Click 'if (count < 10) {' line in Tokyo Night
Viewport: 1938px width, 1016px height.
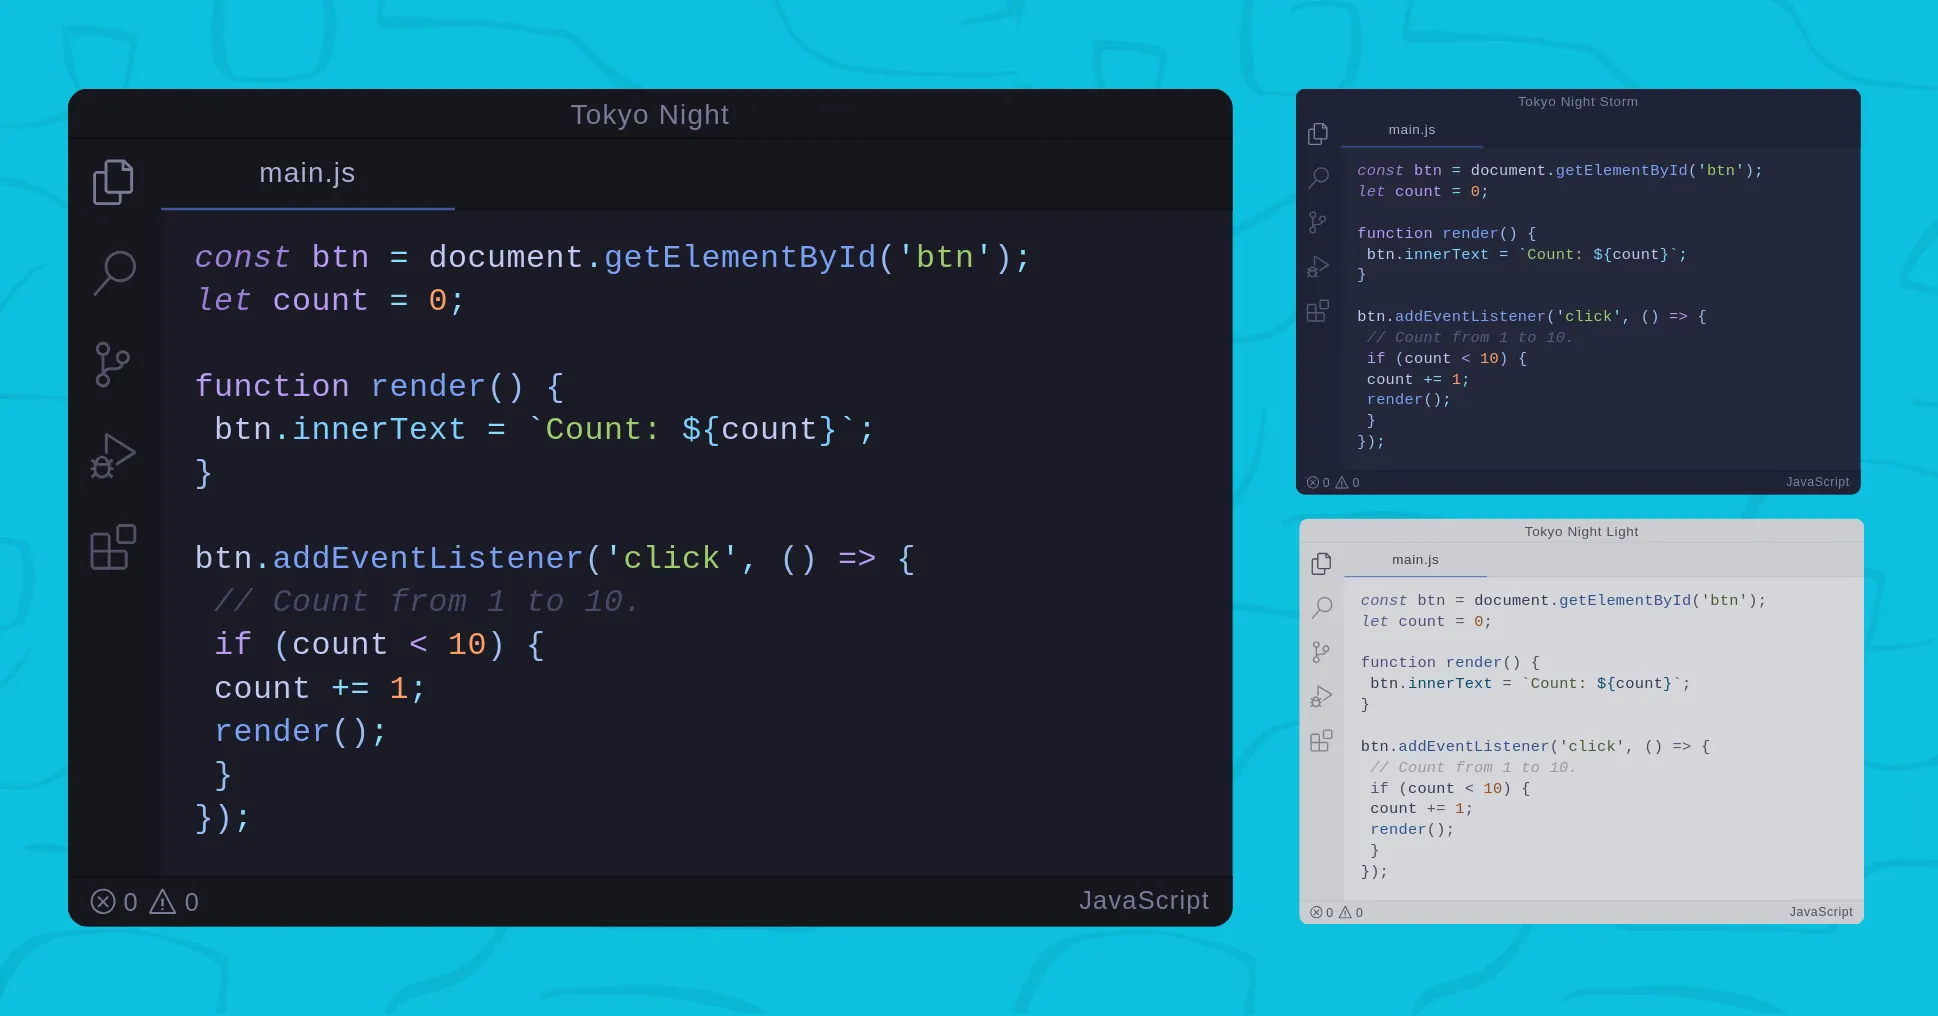(x=379, y=645)
